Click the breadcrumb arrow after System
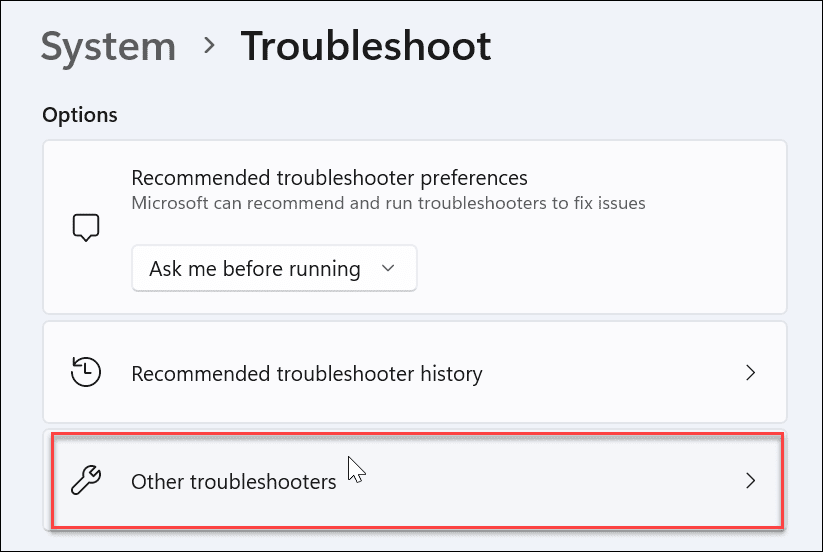The height and width of the screenshot is (552, 823). point(208,46)
